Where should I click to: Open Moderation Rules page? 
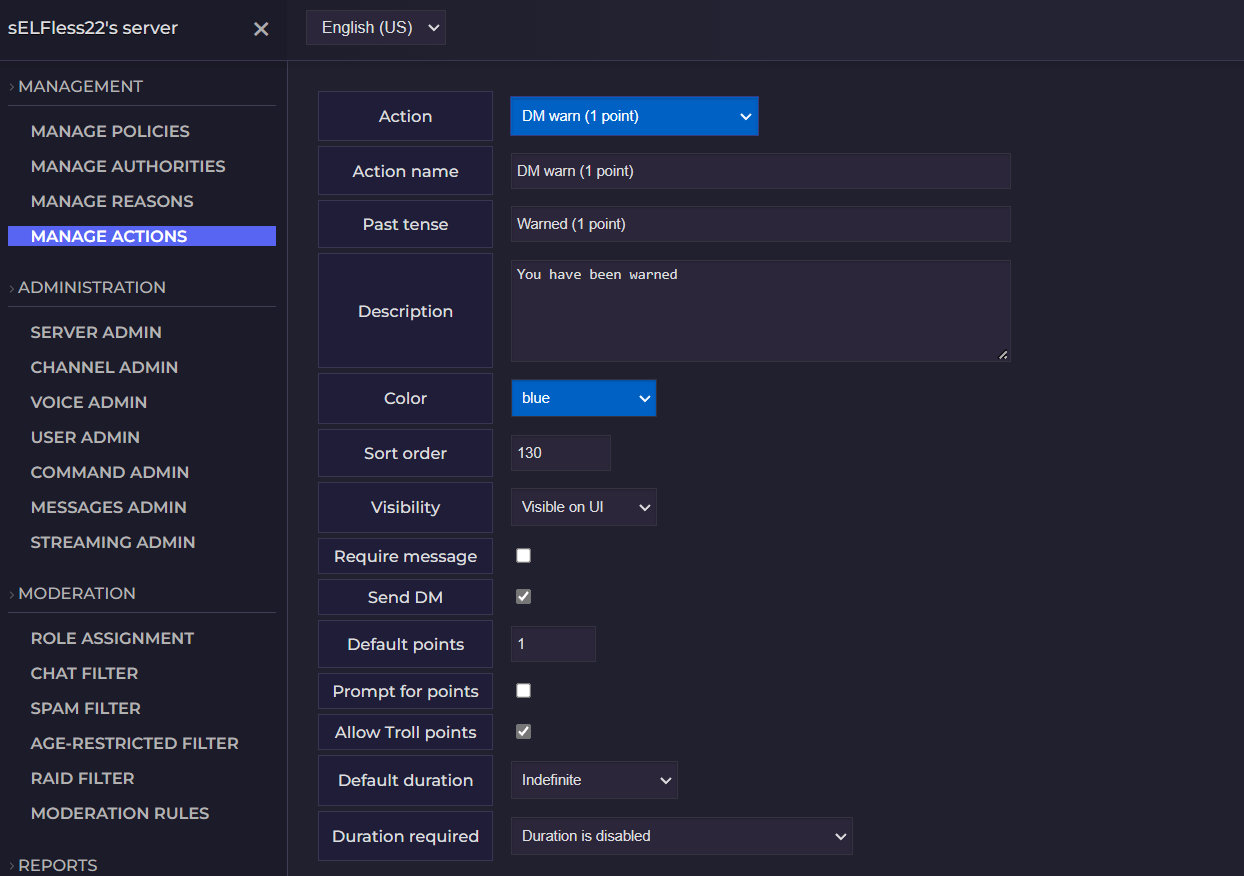tap(120, 813)
